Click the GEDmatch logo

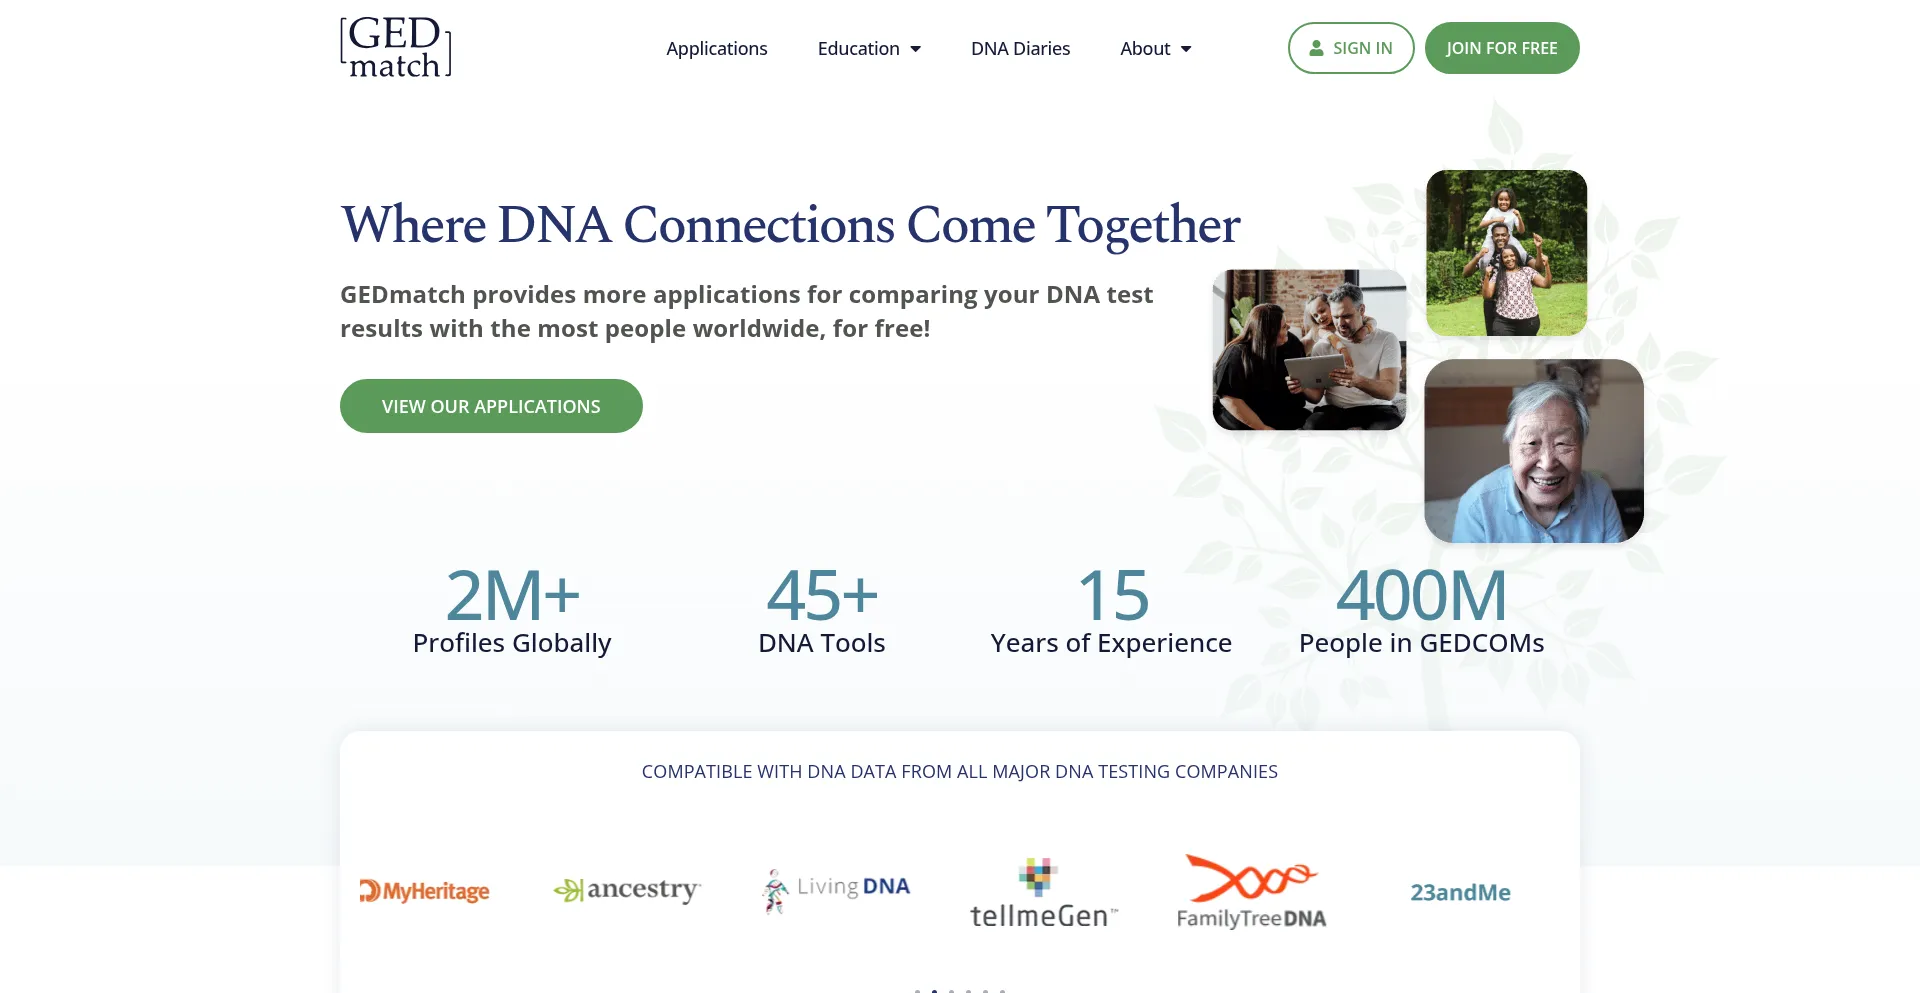click(396, 47)
